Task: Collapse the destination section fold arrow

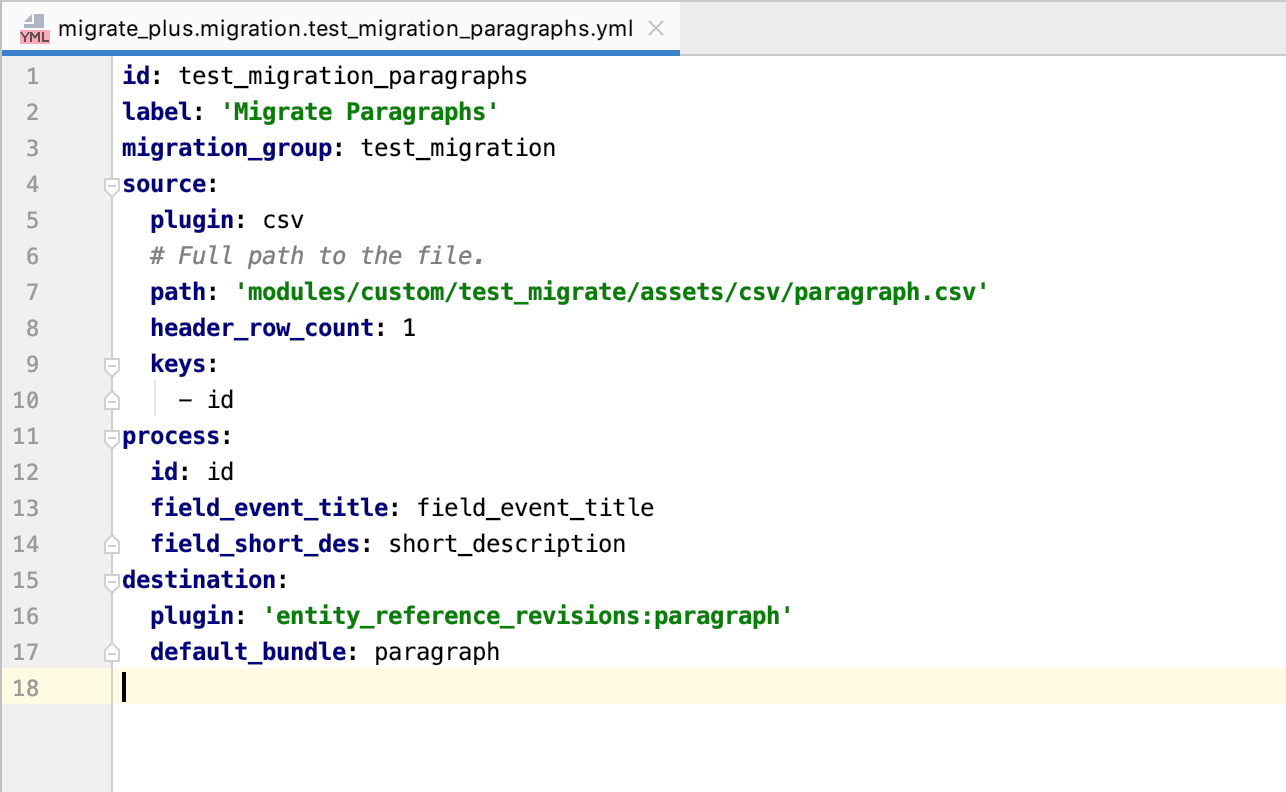Action: (111, 580)
